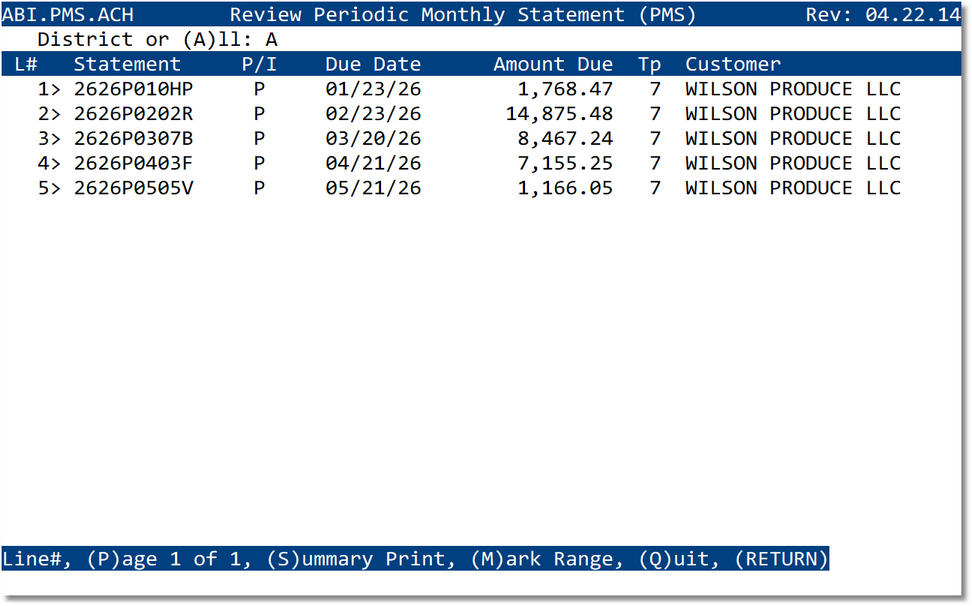The width and height of the screenshot is (972, 606).
Task: Click amount due 1,166.05
Action: coord(565,188)
